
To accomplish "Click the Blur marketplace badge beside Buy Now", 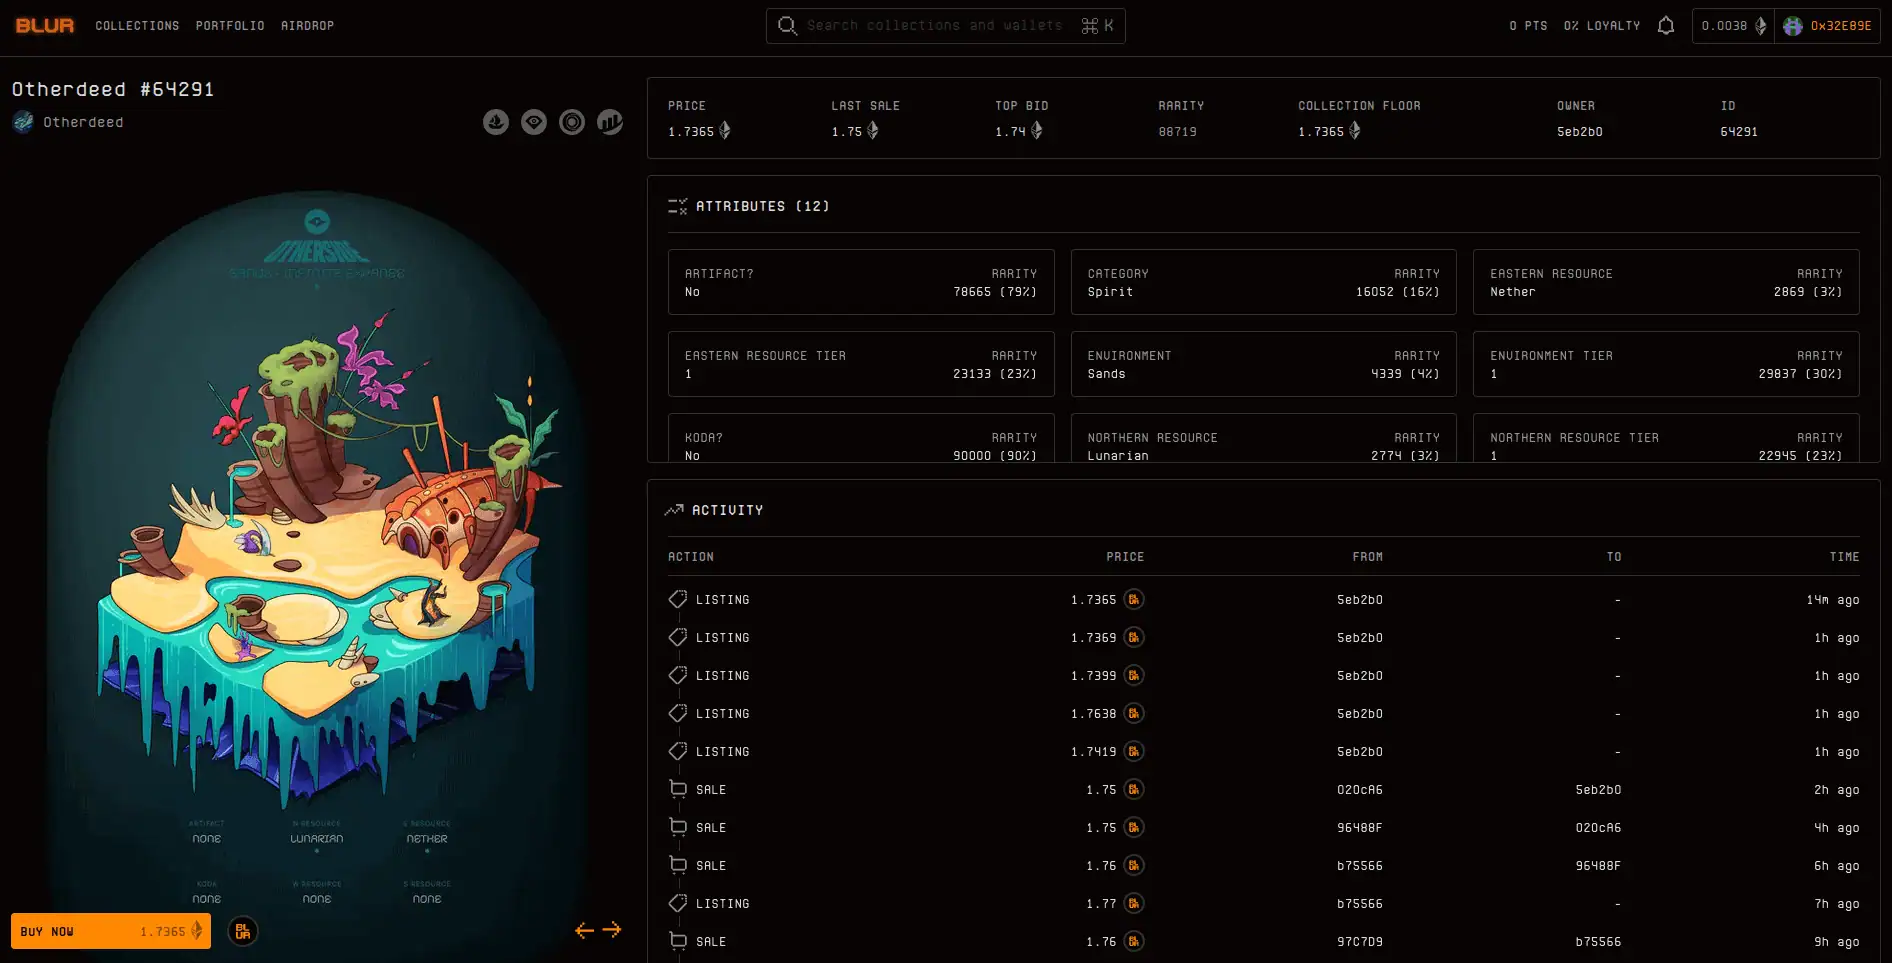I will (243, 931).
